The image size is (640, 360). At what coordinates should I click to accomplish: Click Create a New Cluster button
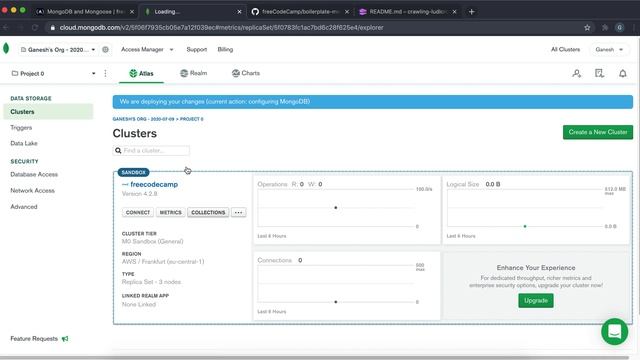coord(598,132)
